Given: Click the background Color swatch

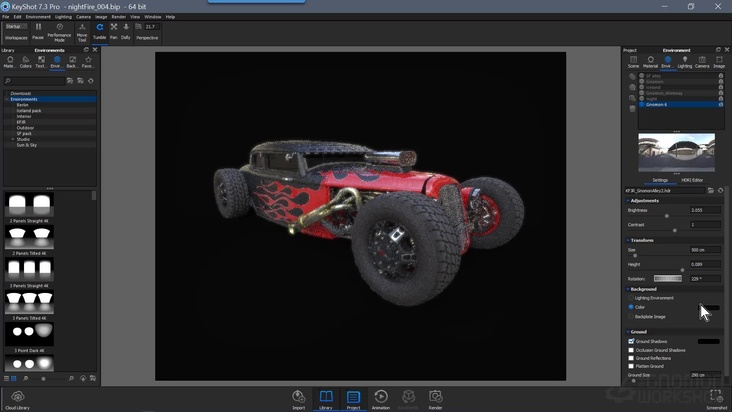Looking at the screenshot, I should (x=709, y=307).
